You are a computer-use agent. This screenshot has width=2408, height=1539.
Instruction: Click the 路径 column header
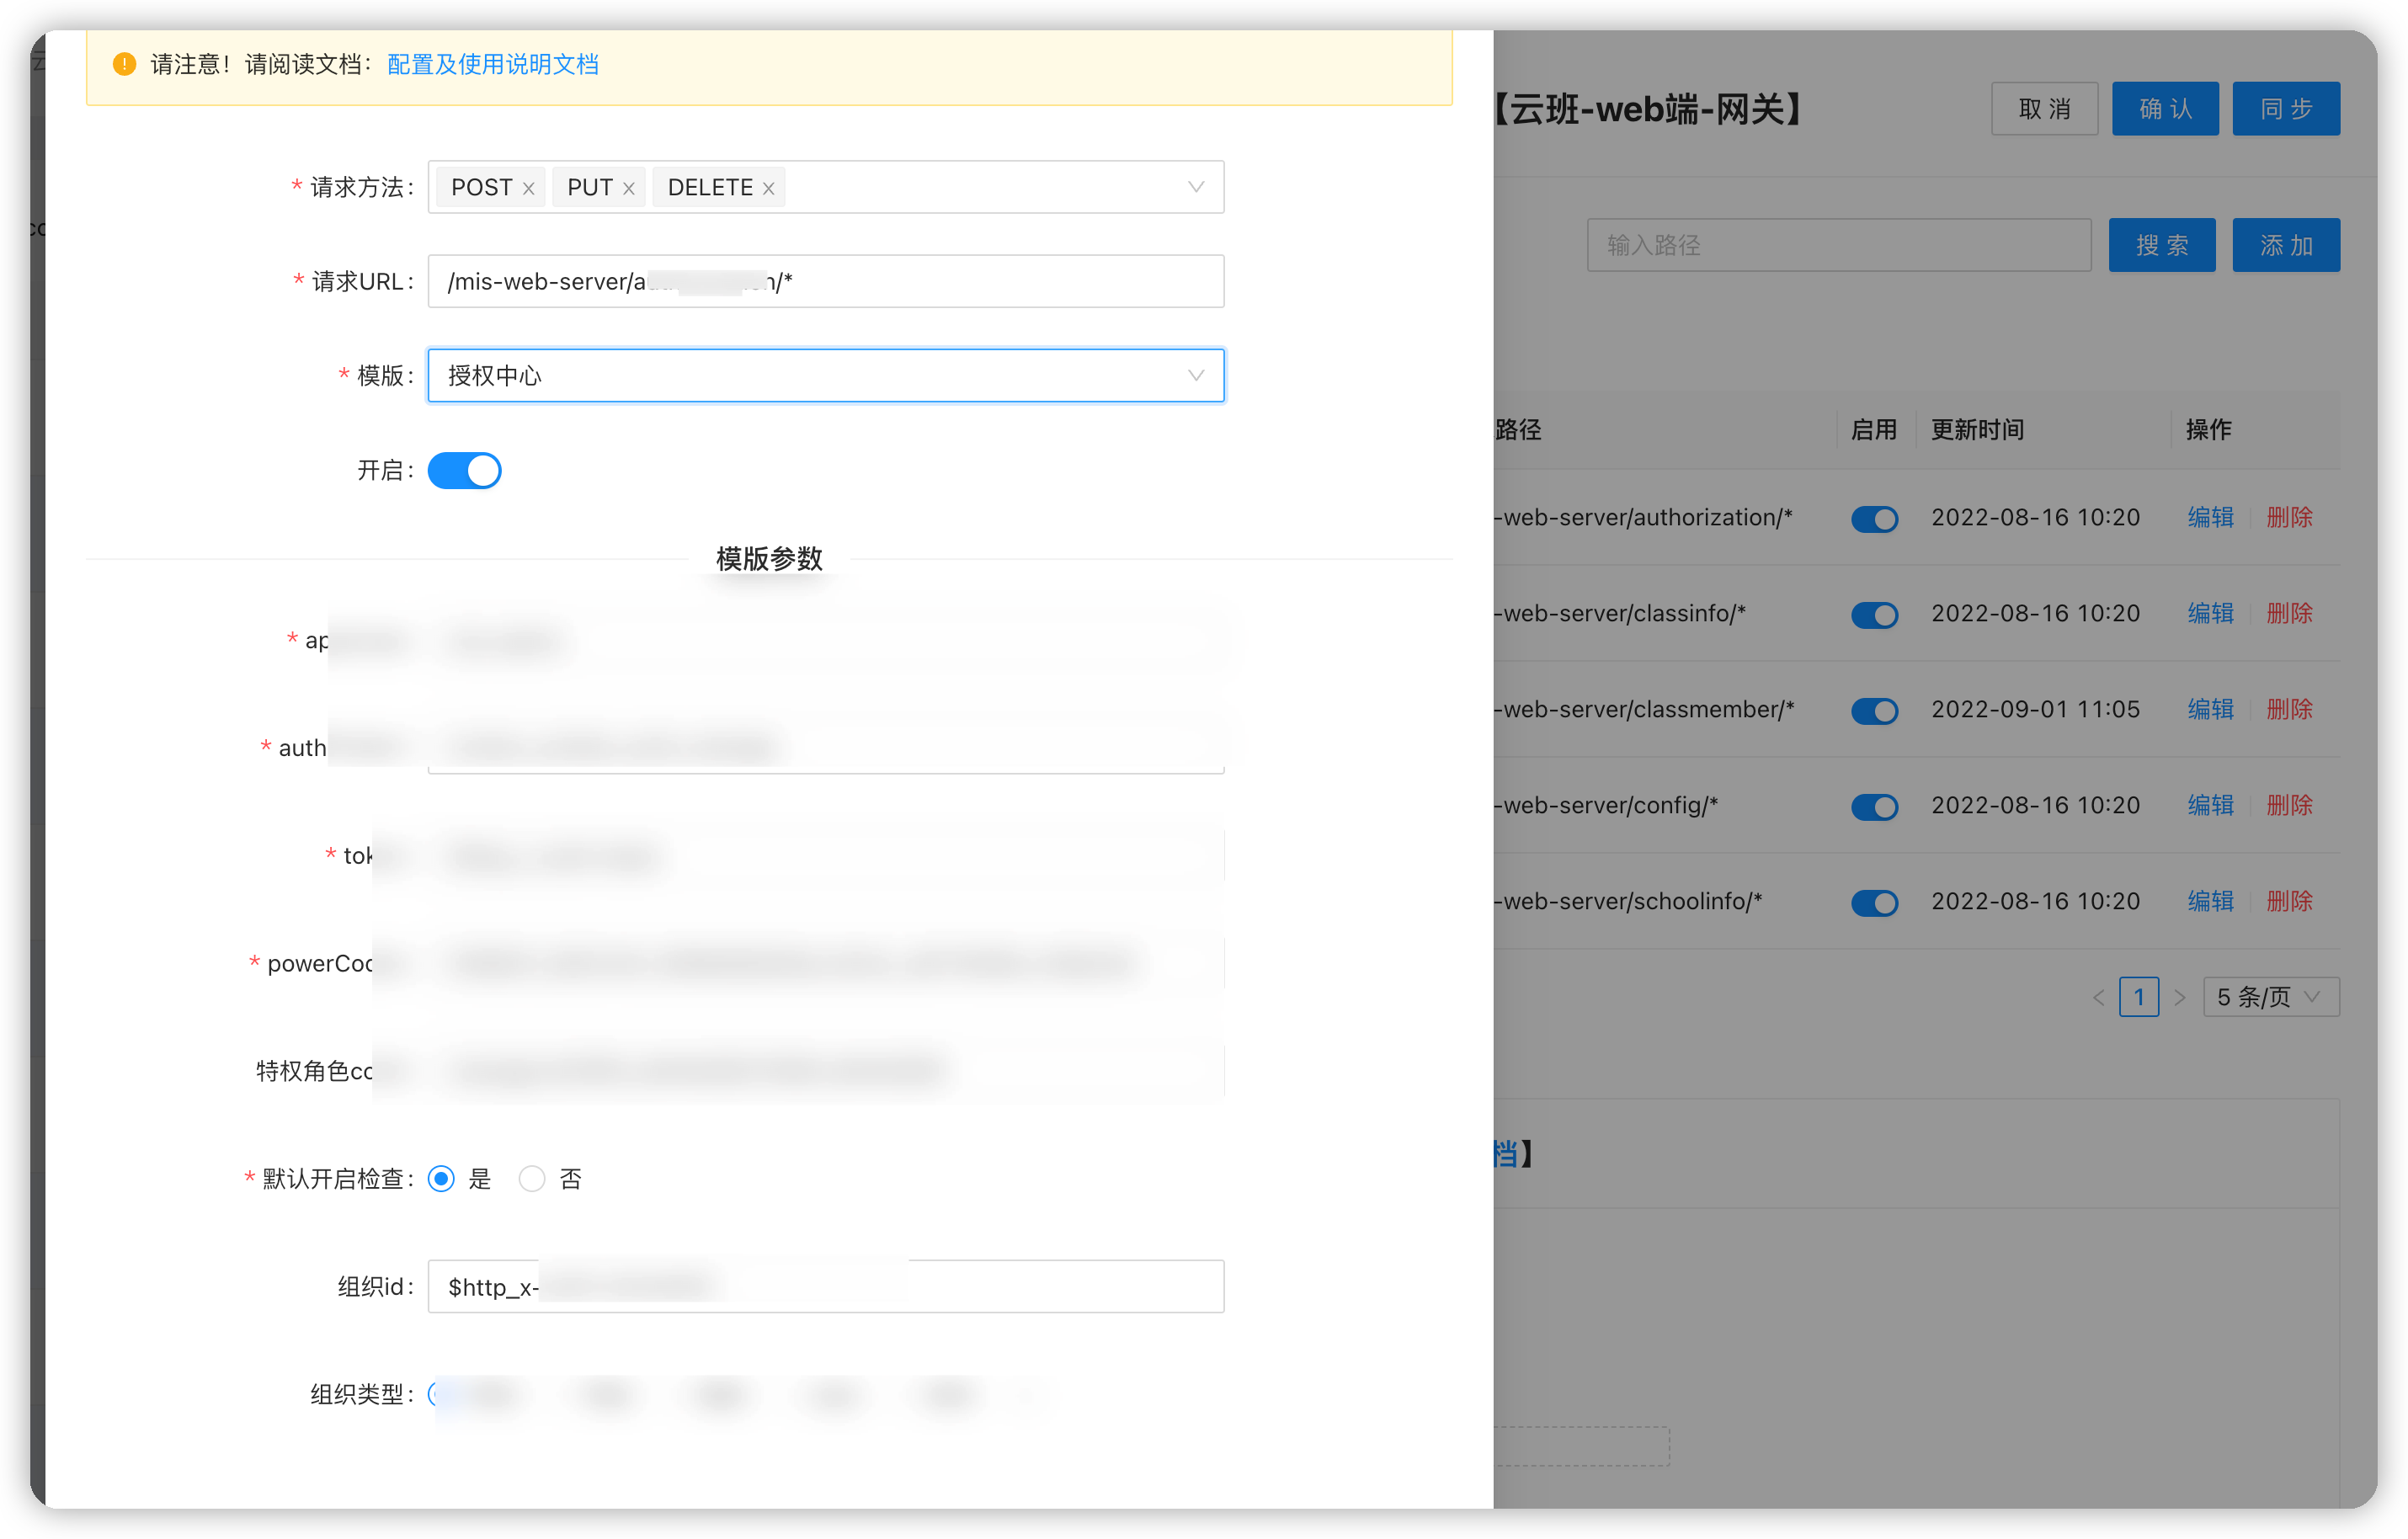(x=1518, y=430)
